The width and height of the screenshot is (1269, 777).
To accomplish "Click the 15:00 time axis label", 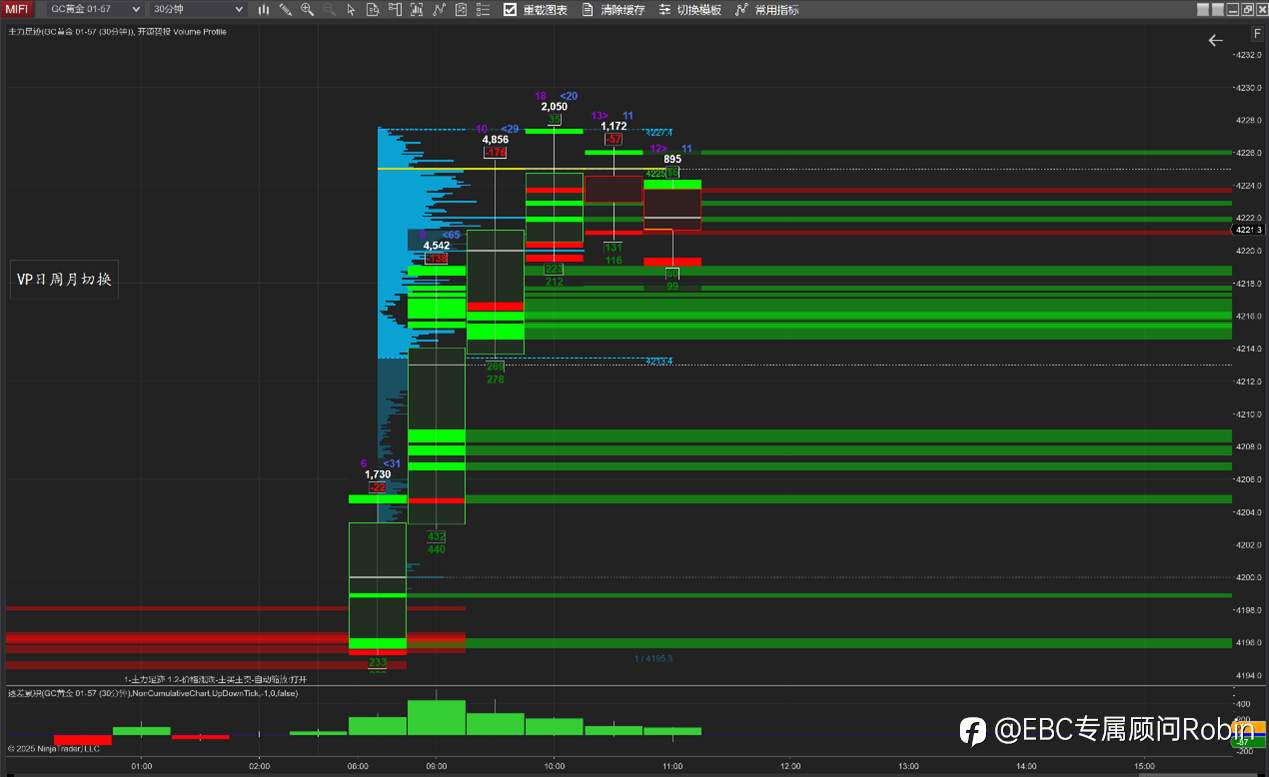I will point(1144,766).
